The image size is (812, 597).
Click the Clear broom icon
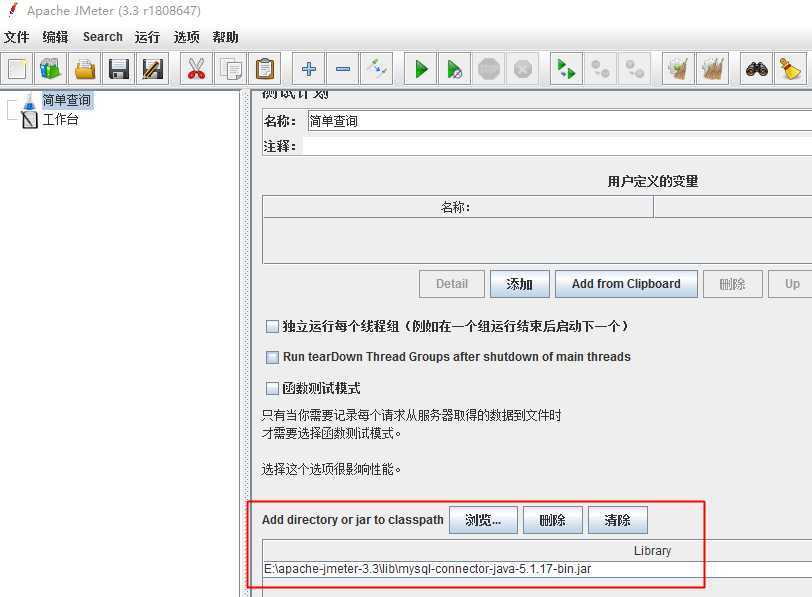[678, 69]
